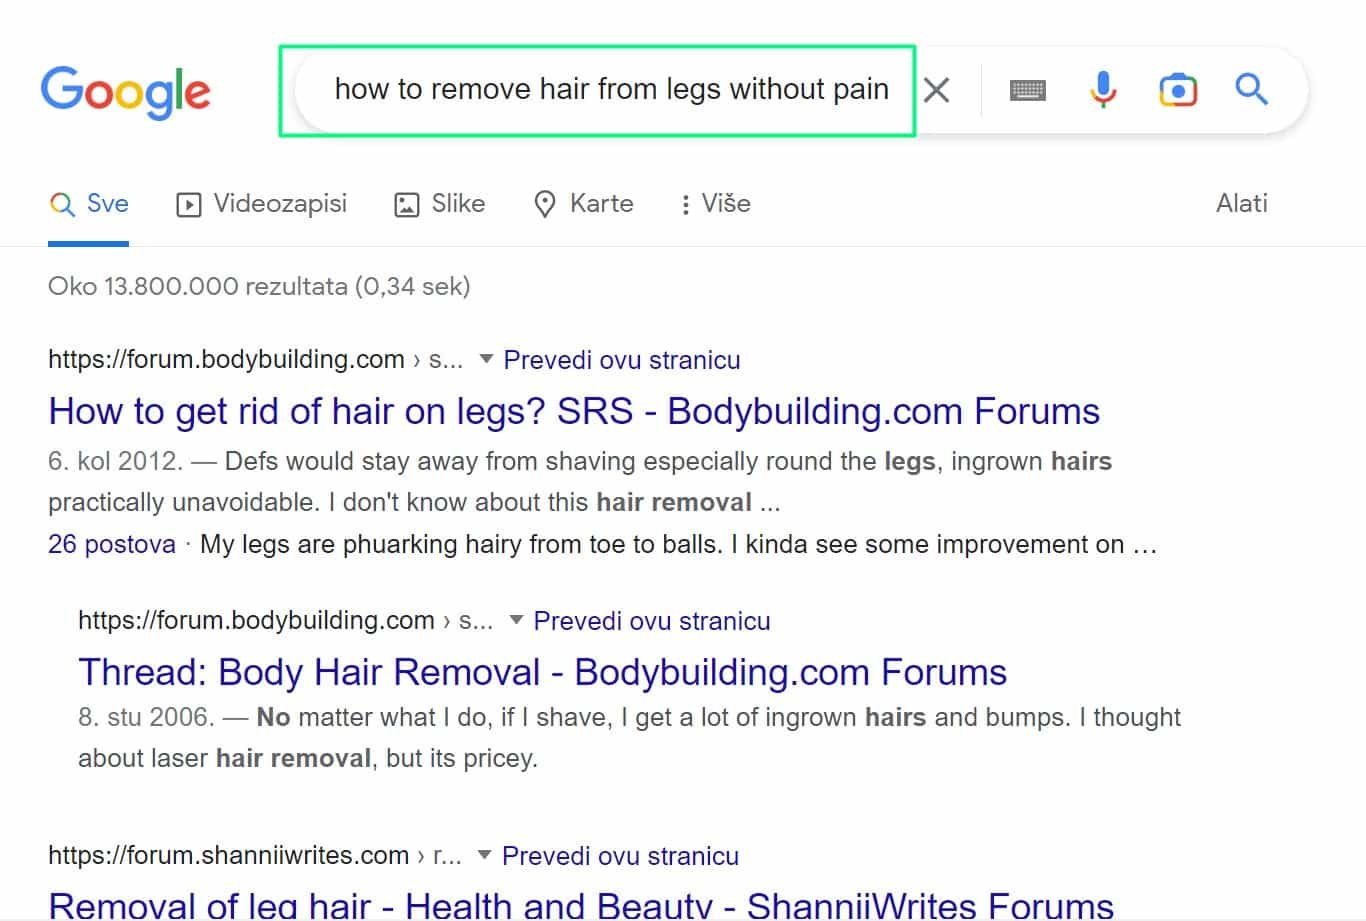
Task: Click Prevedi ovu stranicu for ShanniiWrites result
Action: 620,856
